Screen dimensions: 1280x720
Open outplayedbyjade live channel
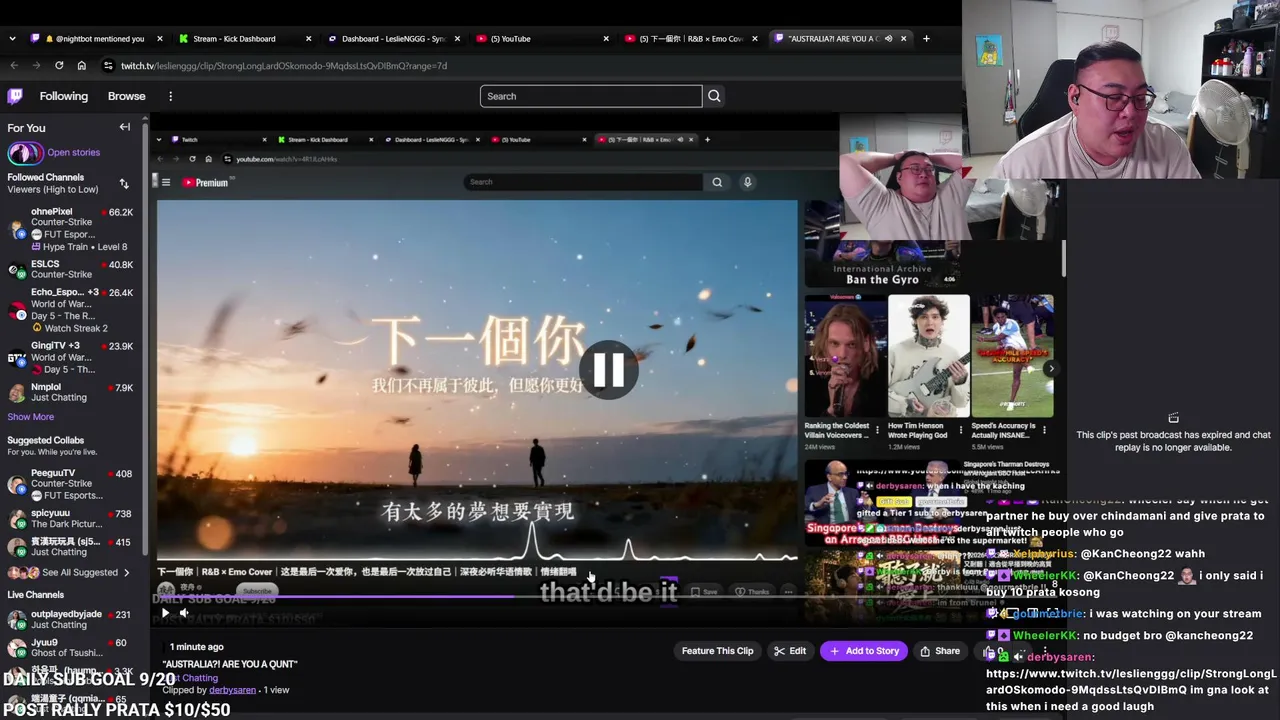point(71,619)
